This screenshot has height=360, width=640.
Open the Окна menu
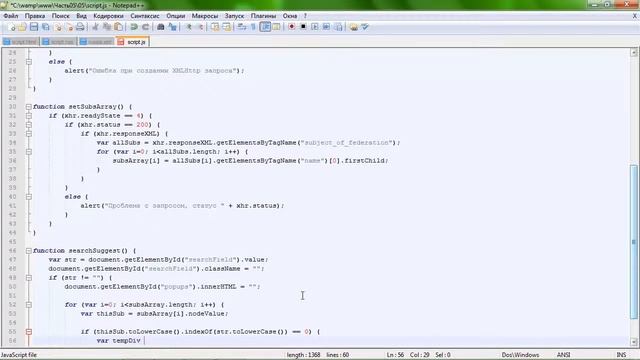pos(290,16)
